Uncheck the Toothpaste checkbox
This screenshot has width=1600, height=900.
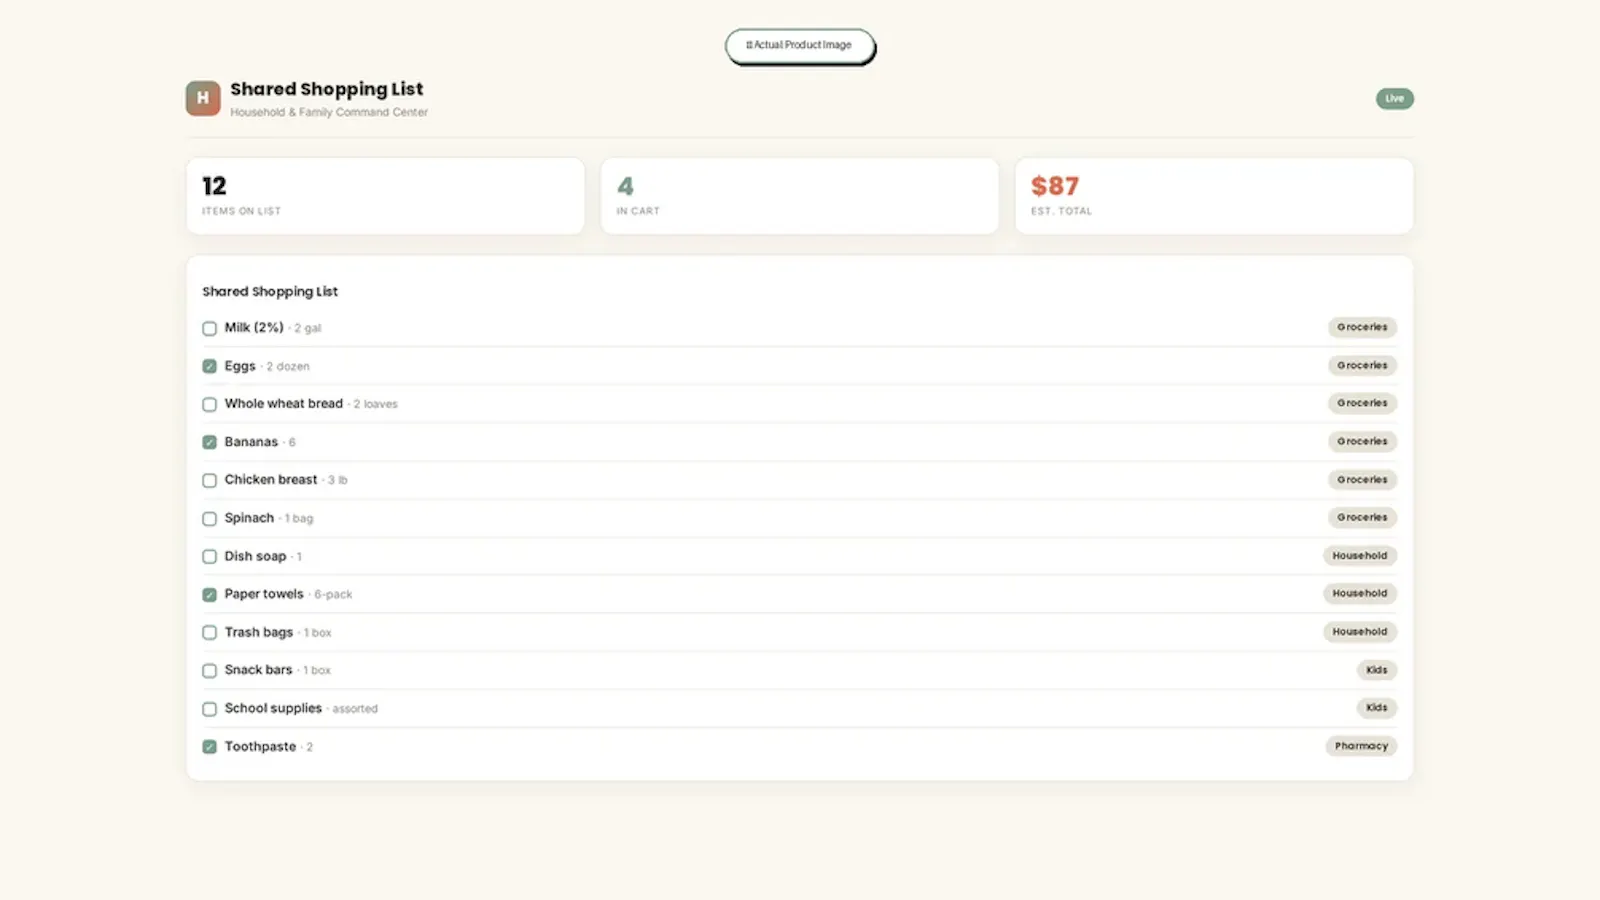click(209, 747)
